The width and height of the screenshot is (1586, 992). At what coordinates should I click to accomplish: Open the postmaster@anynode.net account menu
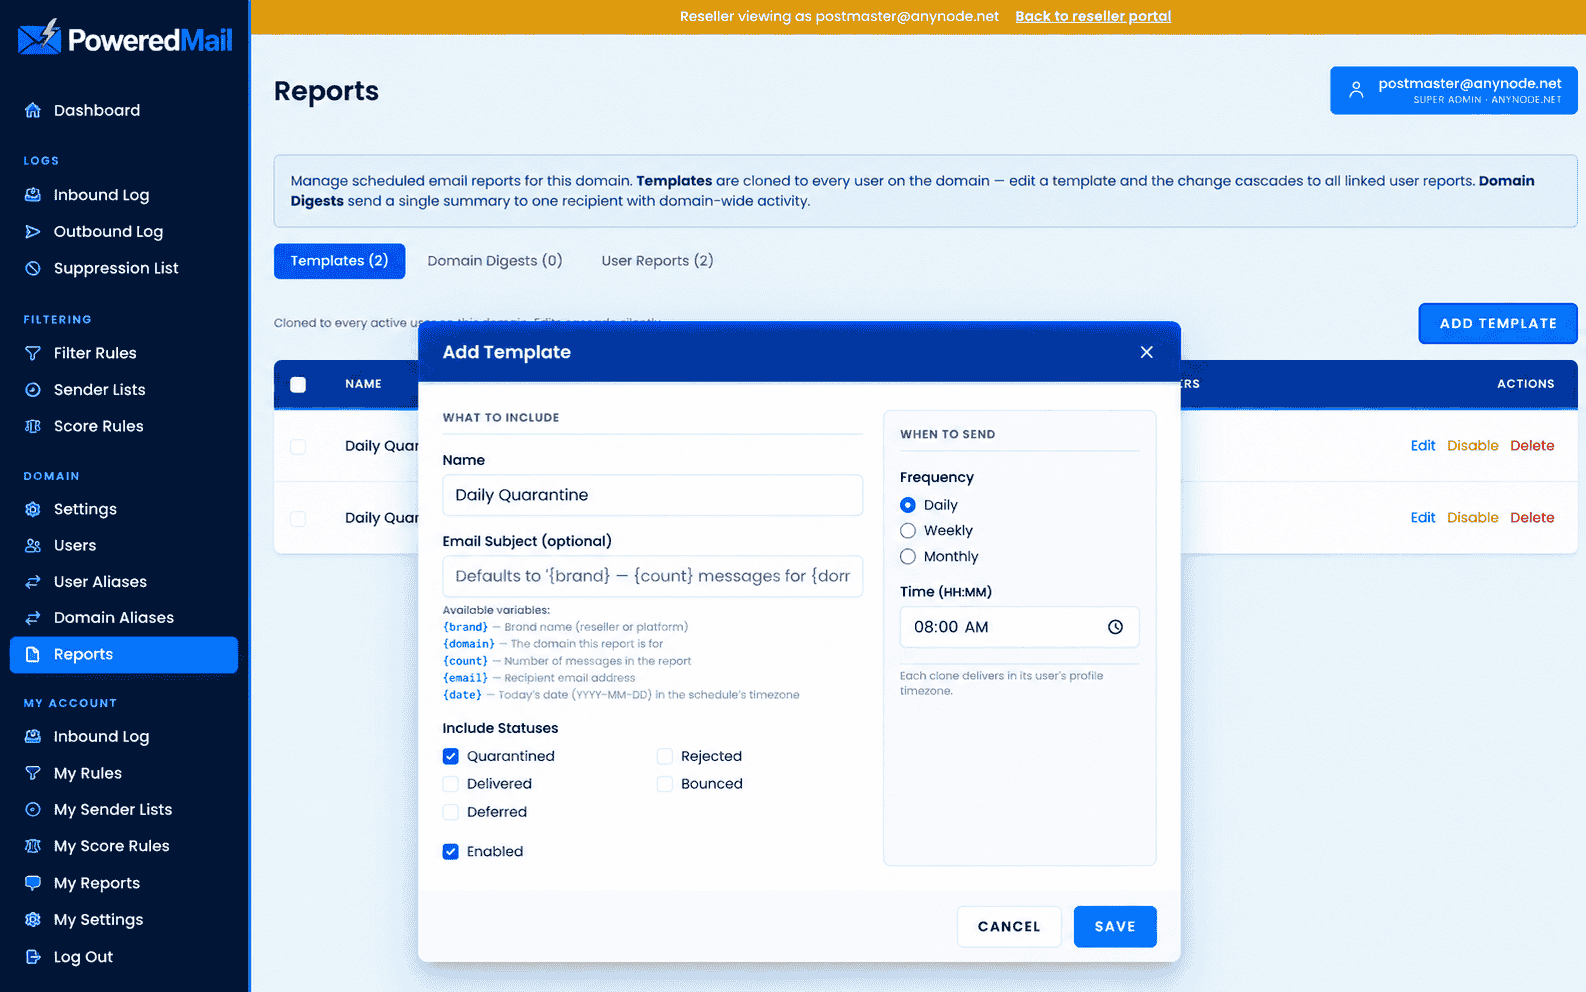(1454, 91)
